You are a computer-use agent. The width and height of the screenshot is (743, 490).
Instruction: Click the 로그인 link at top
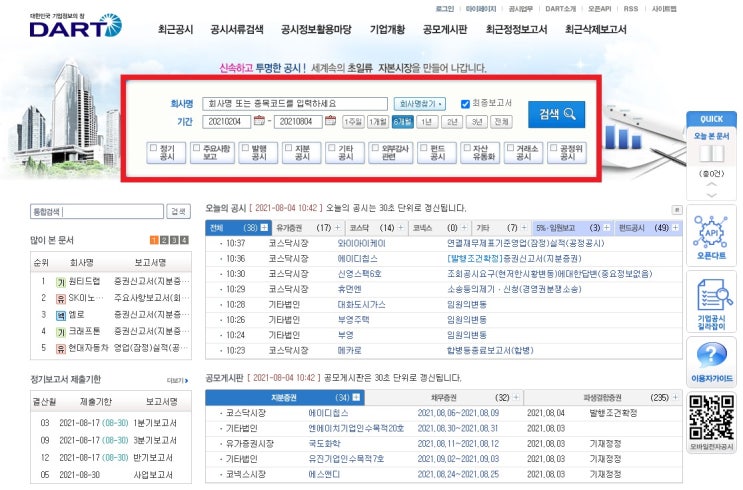click(x=444, y=9)
